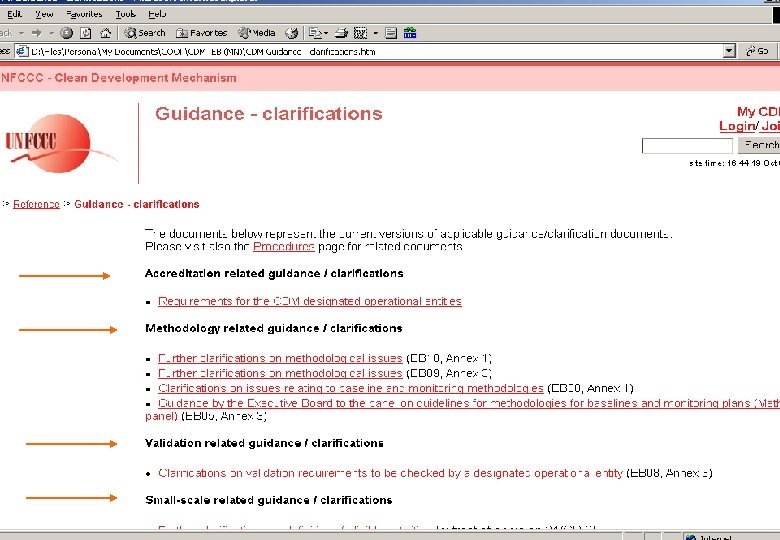Click the 'Methodology related guidance / clarifications' heading

tap(274, 328)
